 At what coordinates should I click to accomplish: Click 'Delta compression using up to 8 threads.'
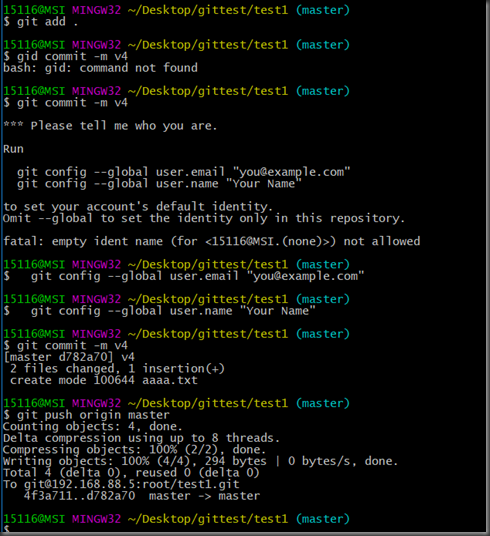click(x=141, y=438)
